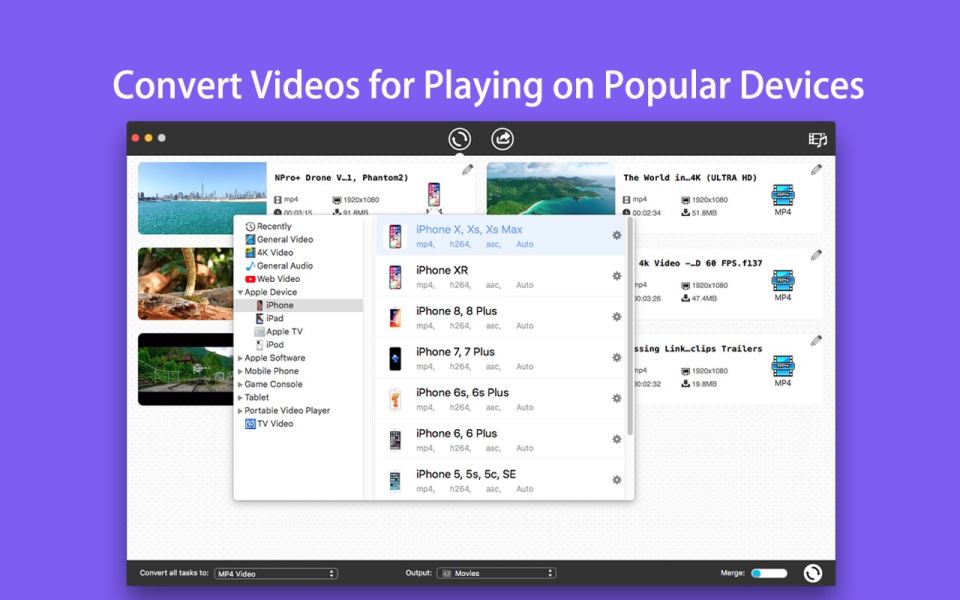Toggle the Merge switch

[769, 574]
